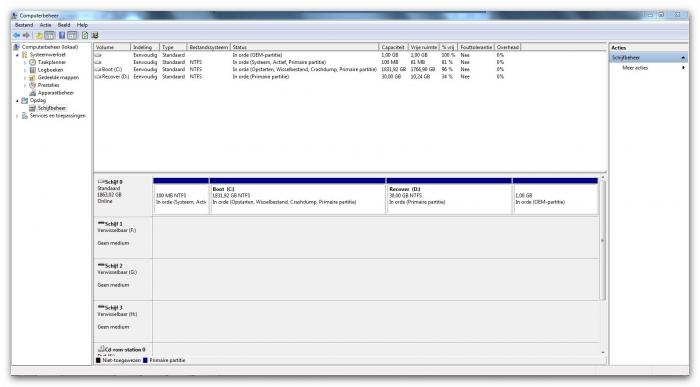Click the Back arrow toolbar icon
This screenshot has width=700, height=387.
[17, 35]
